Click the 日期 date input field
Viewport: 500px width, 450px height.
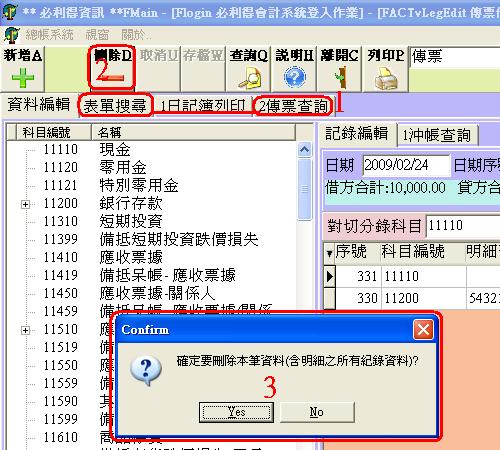point(406,165)
